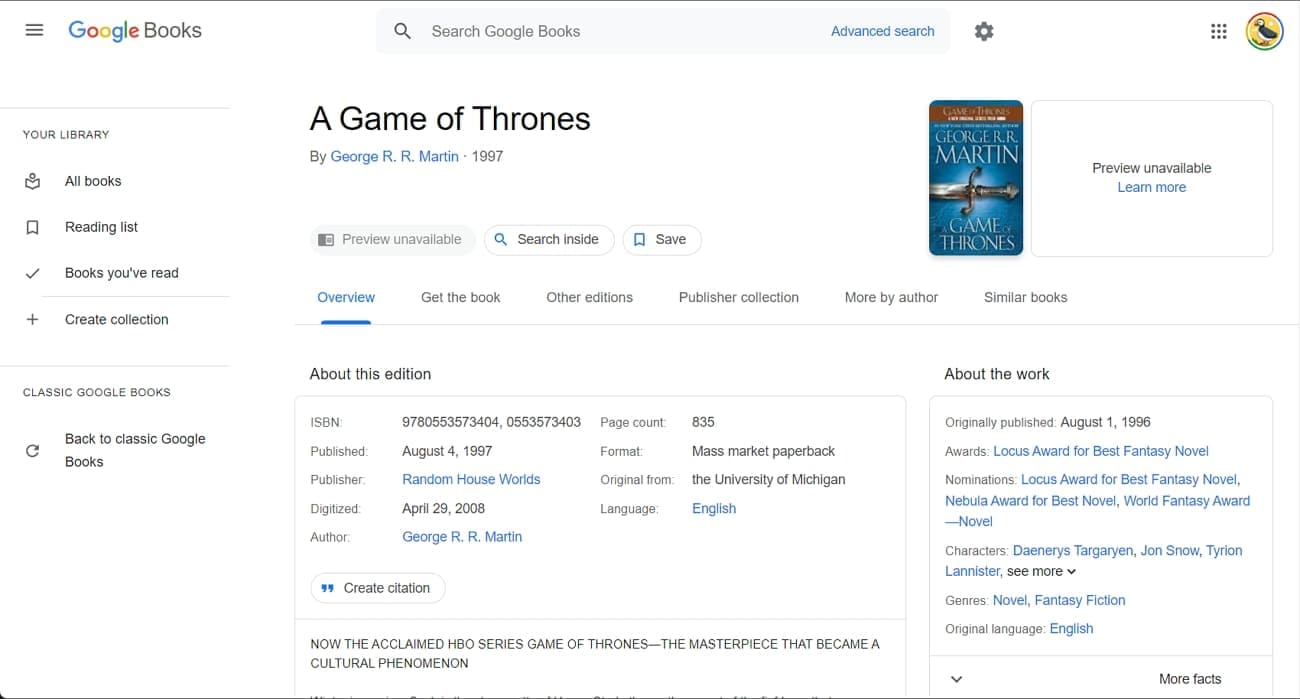This screenshot has height=699, width=1300.
Task: Switch to Get the book tab
Action: tap(460, 298)
